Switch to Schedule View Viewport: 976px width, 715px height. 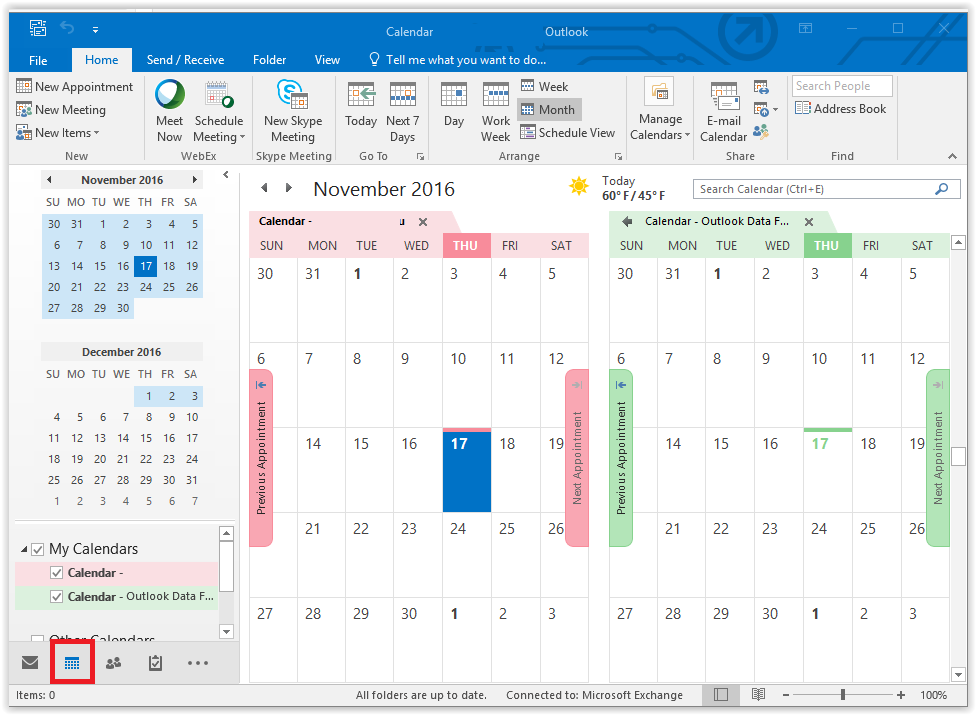point(568,133)
